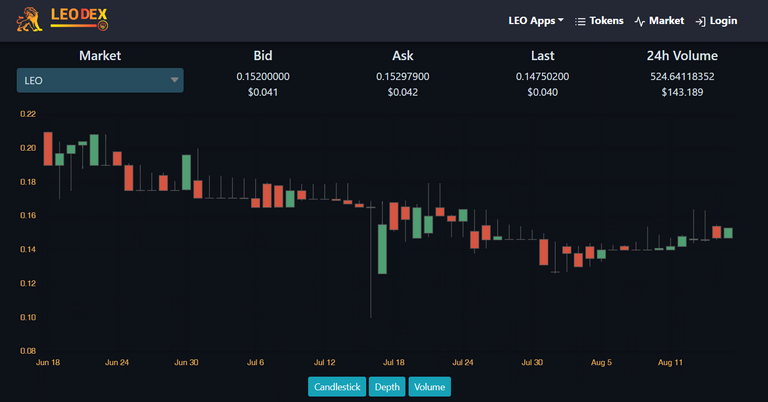Click the Last column heading
Viewport: 768px width, 402px height.
[x=542, y=55]
